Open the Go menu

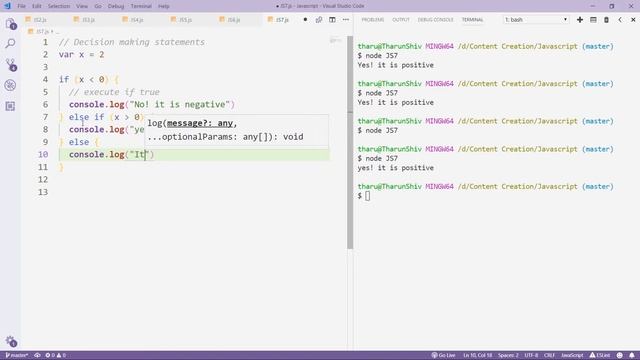tap(98, 6)
